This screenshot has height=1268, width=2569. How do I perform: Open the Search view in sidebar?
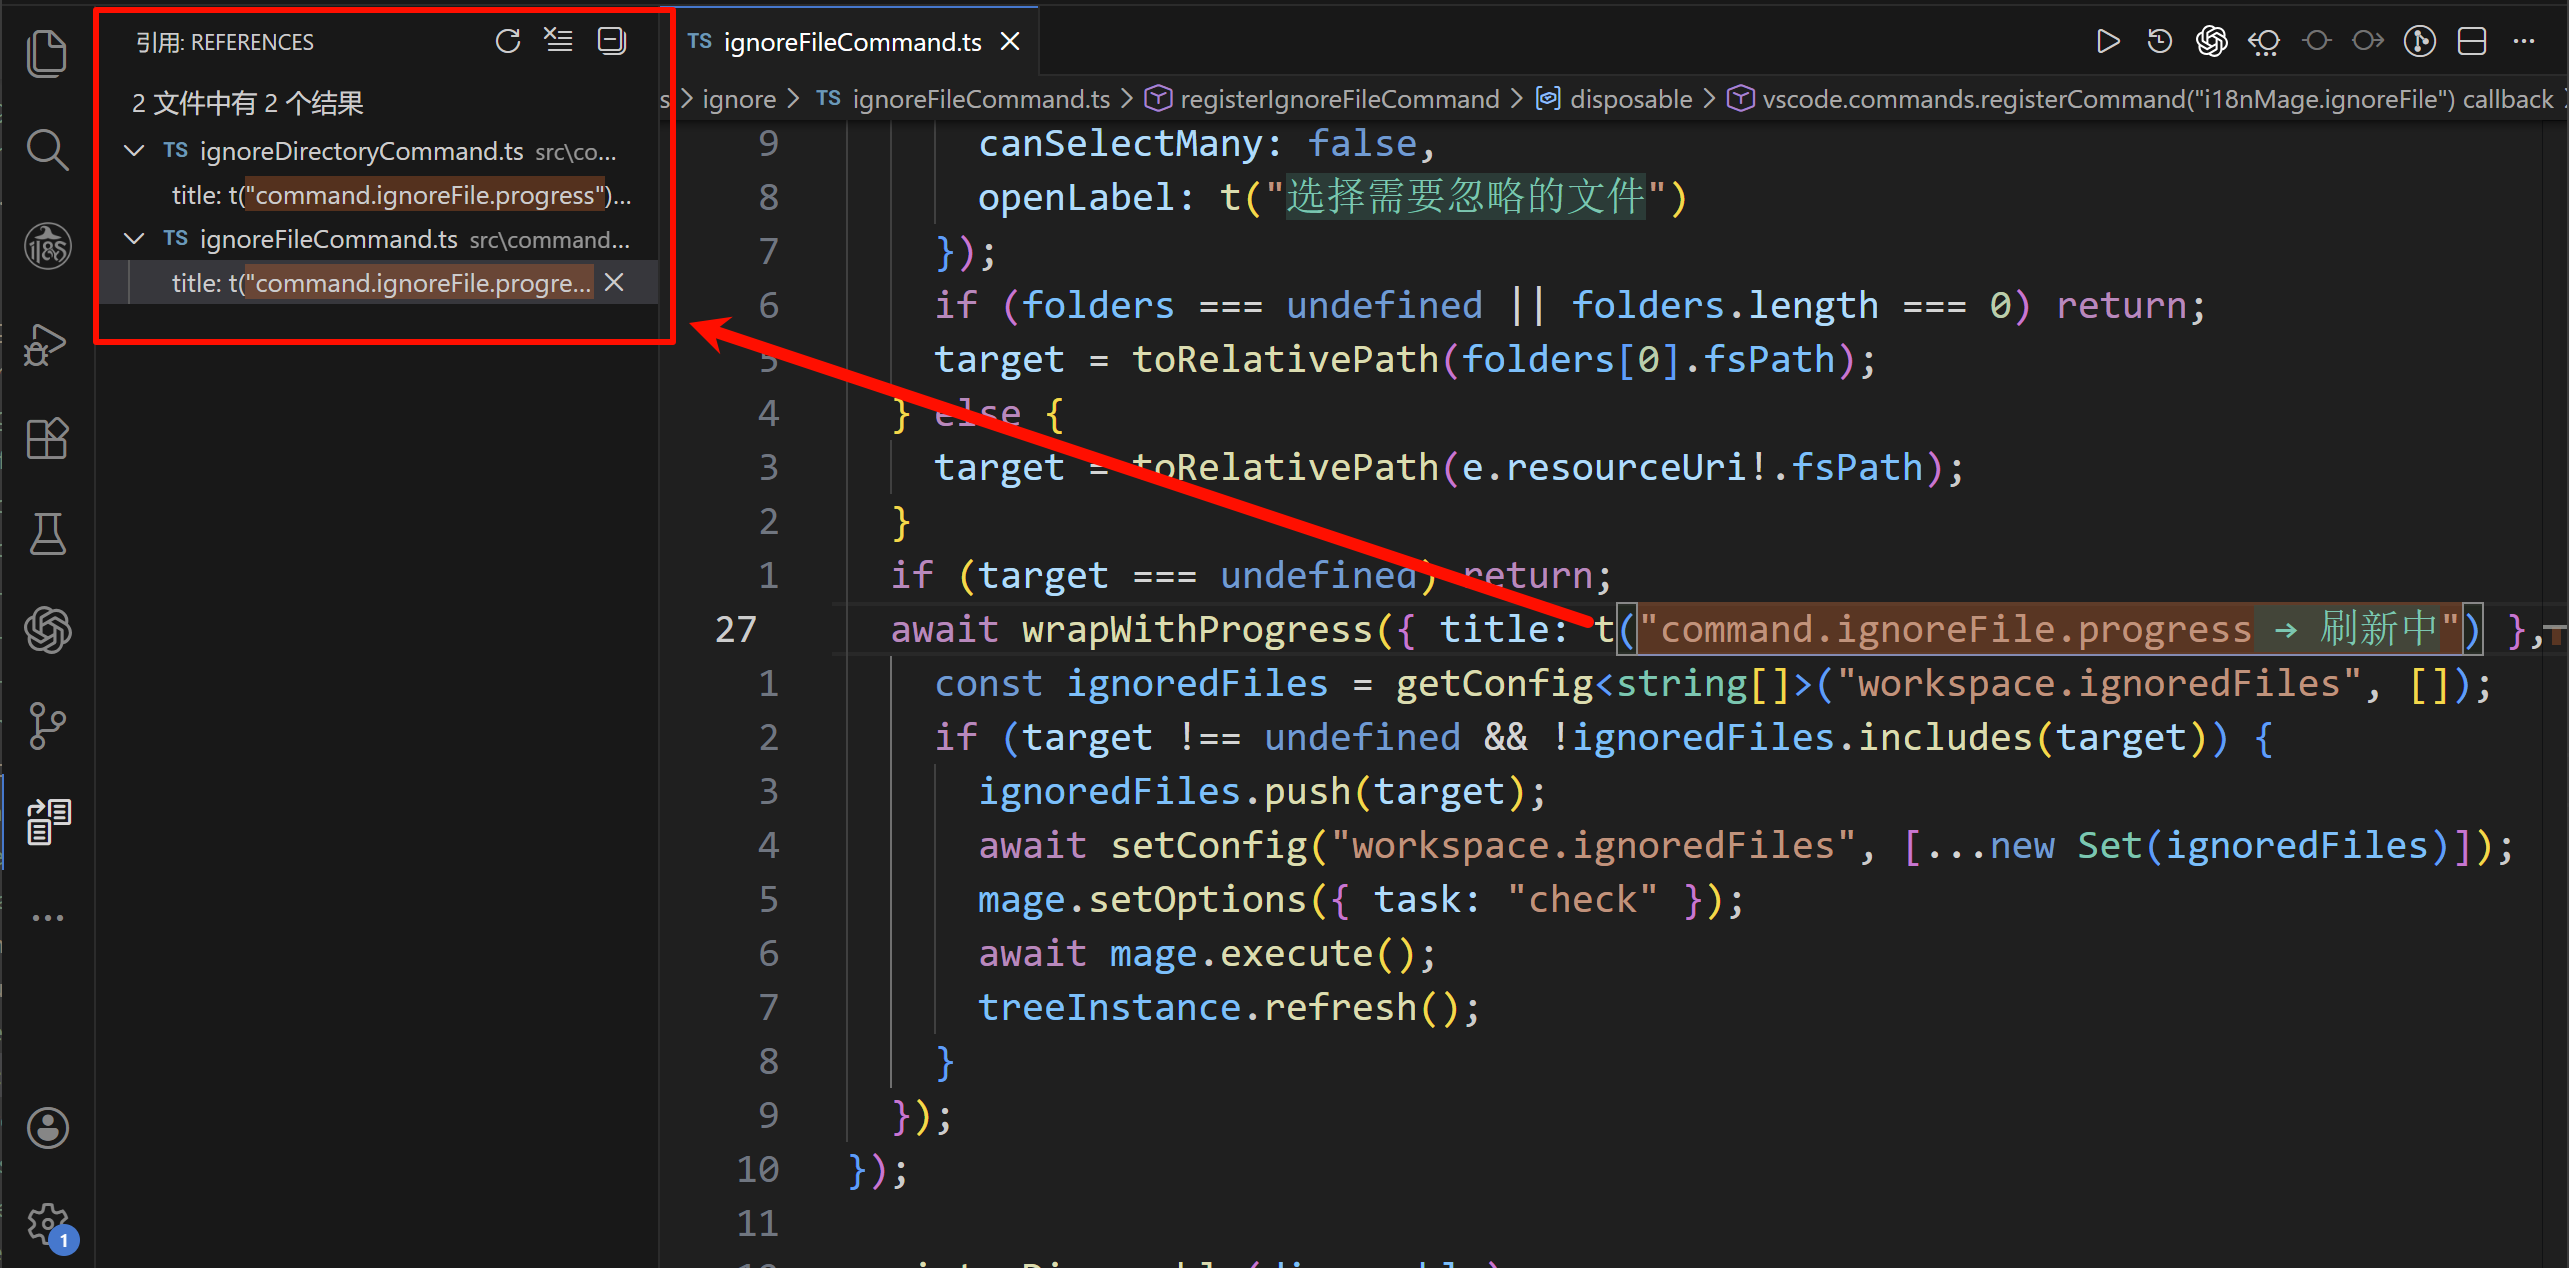(46, 150)
